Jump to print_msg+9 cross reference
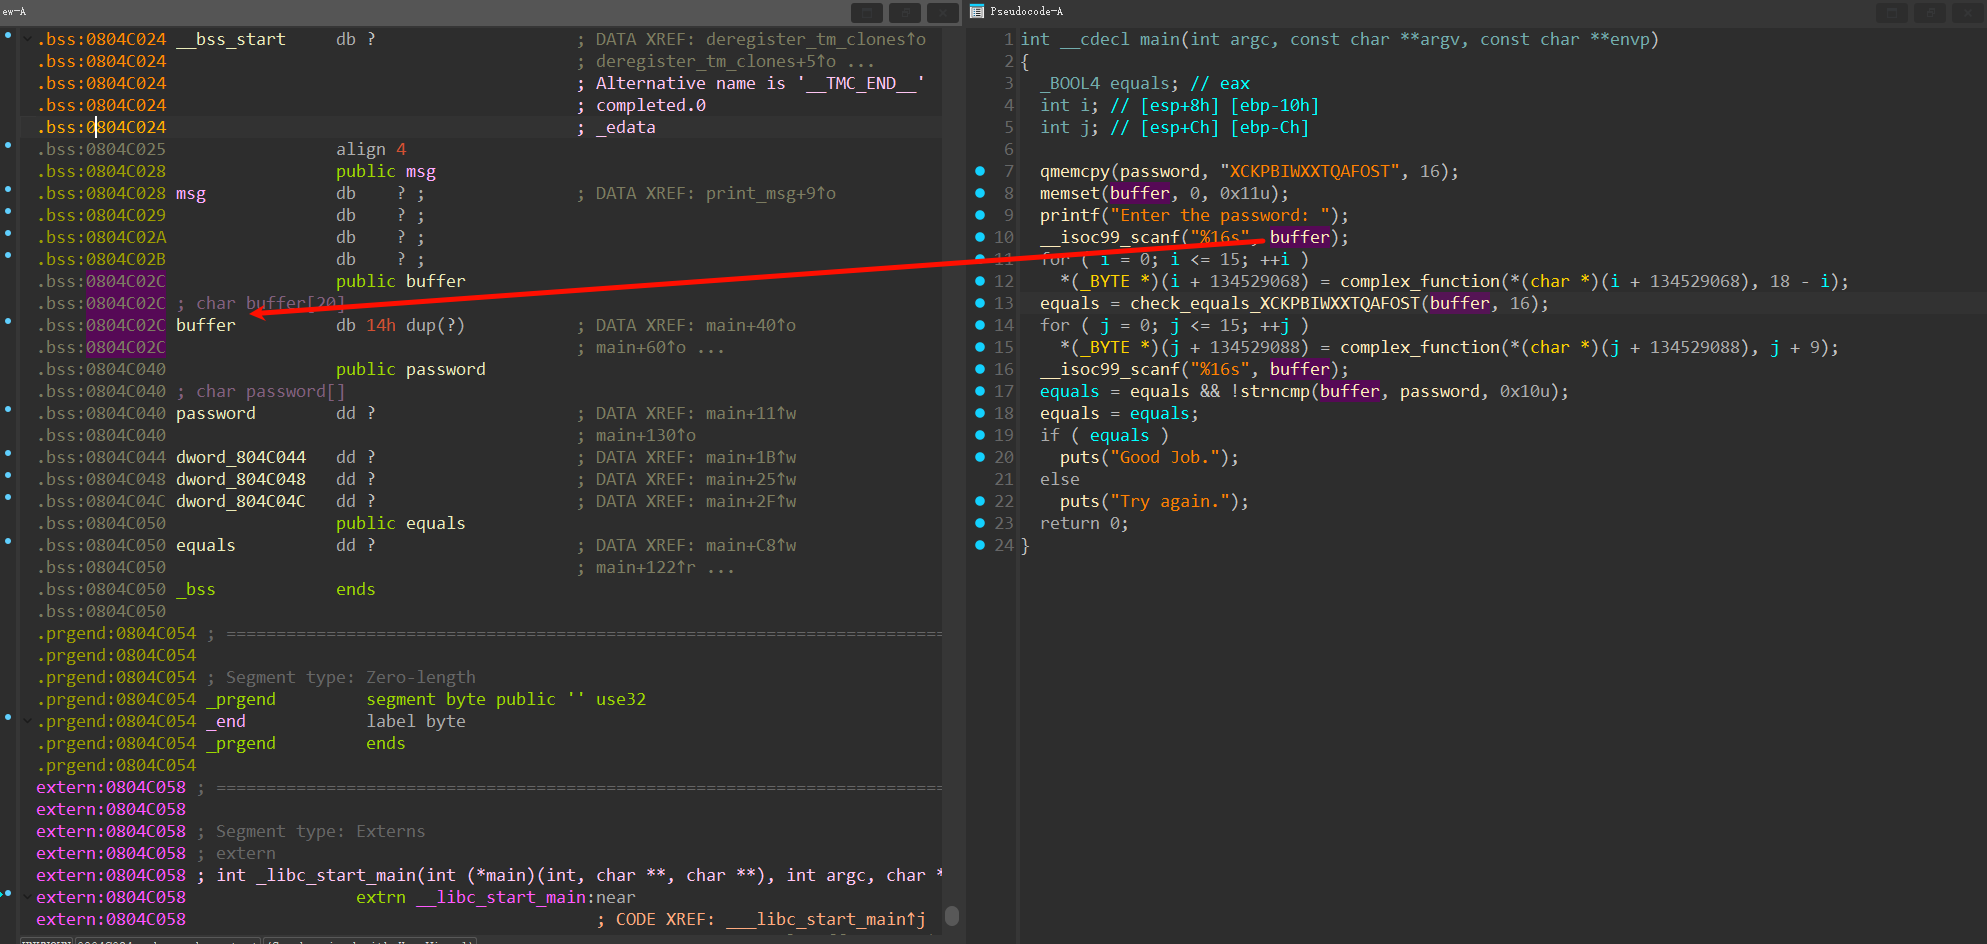 (771, 193)
